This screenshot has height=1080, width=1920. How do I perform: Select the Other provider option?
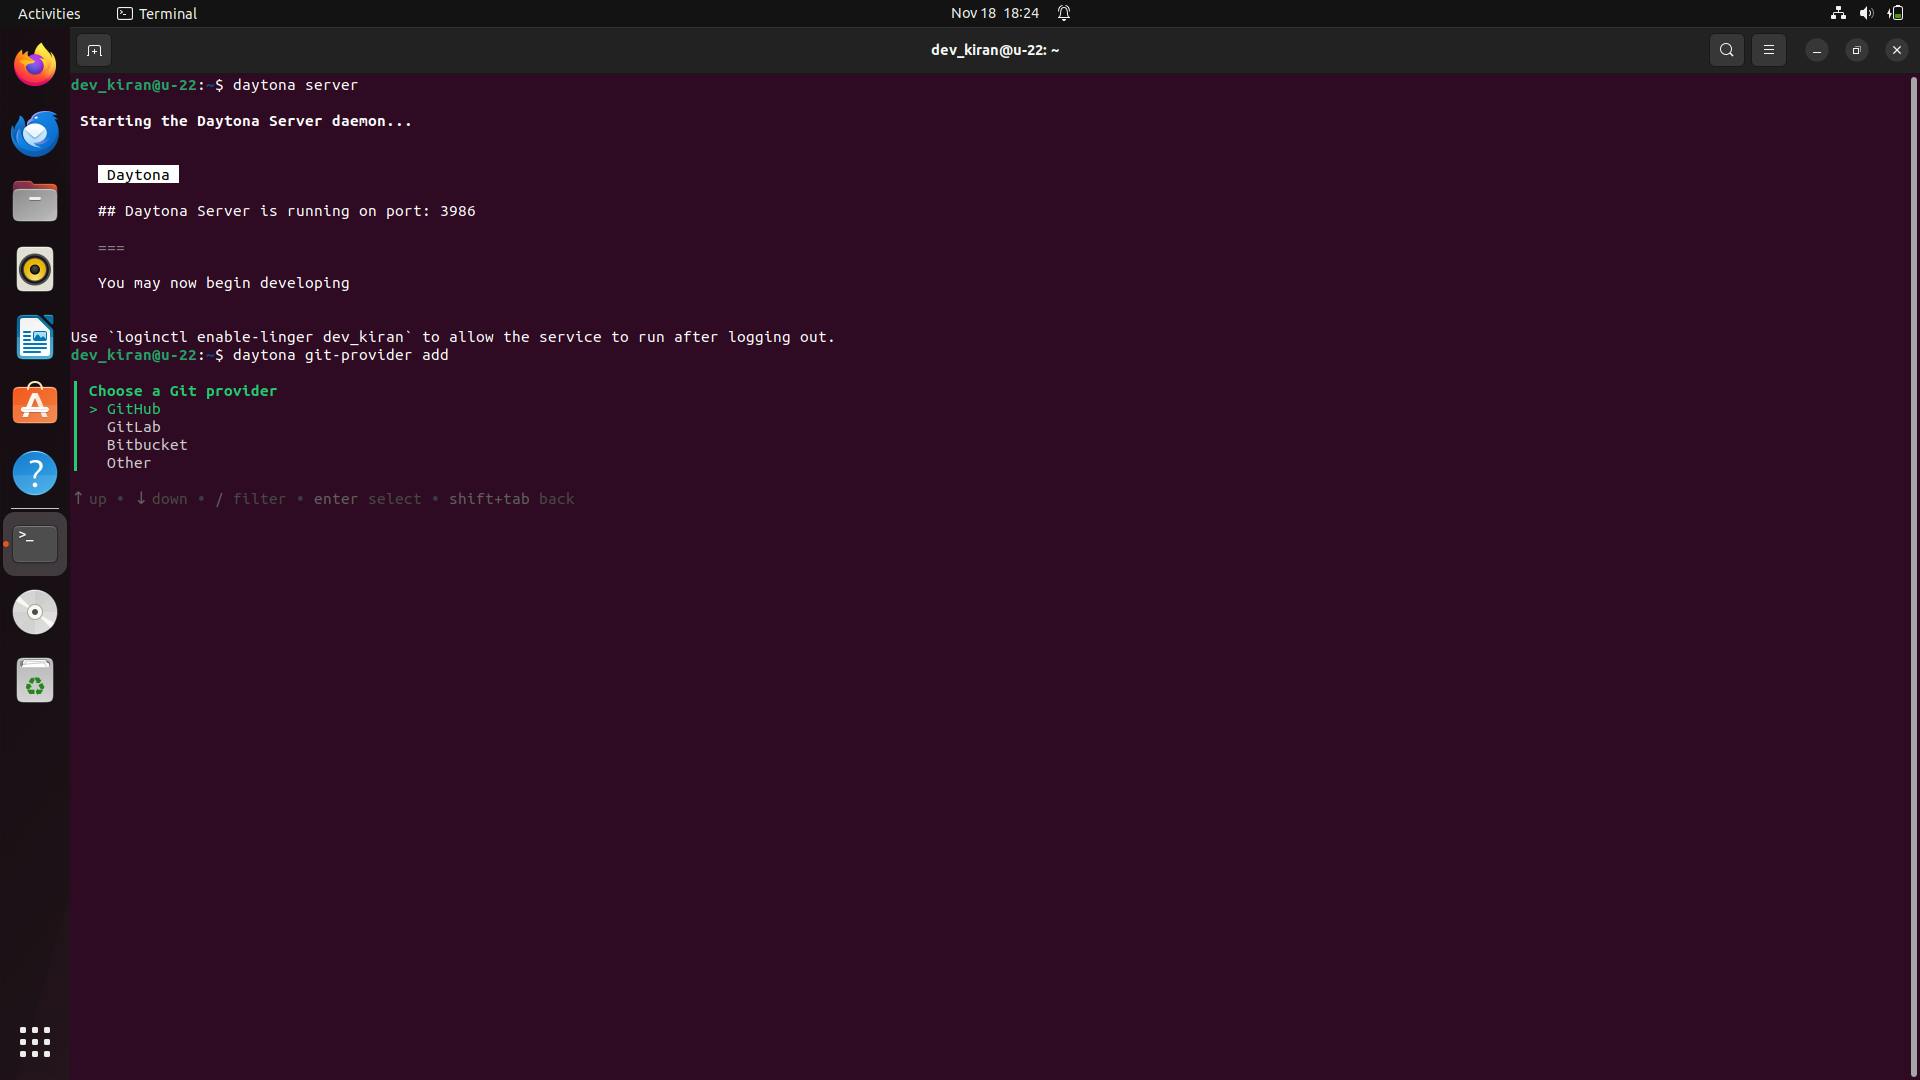[129, 463]
